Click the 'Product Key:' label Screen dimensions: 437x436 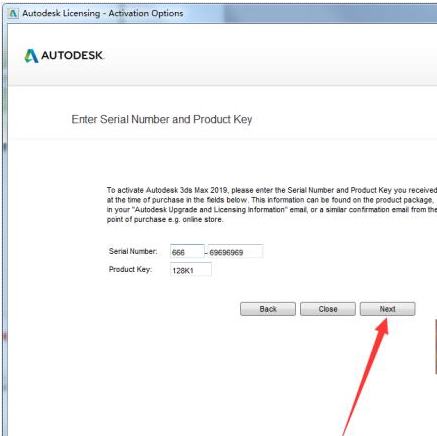pyautogui.click(x=130, y=269)
